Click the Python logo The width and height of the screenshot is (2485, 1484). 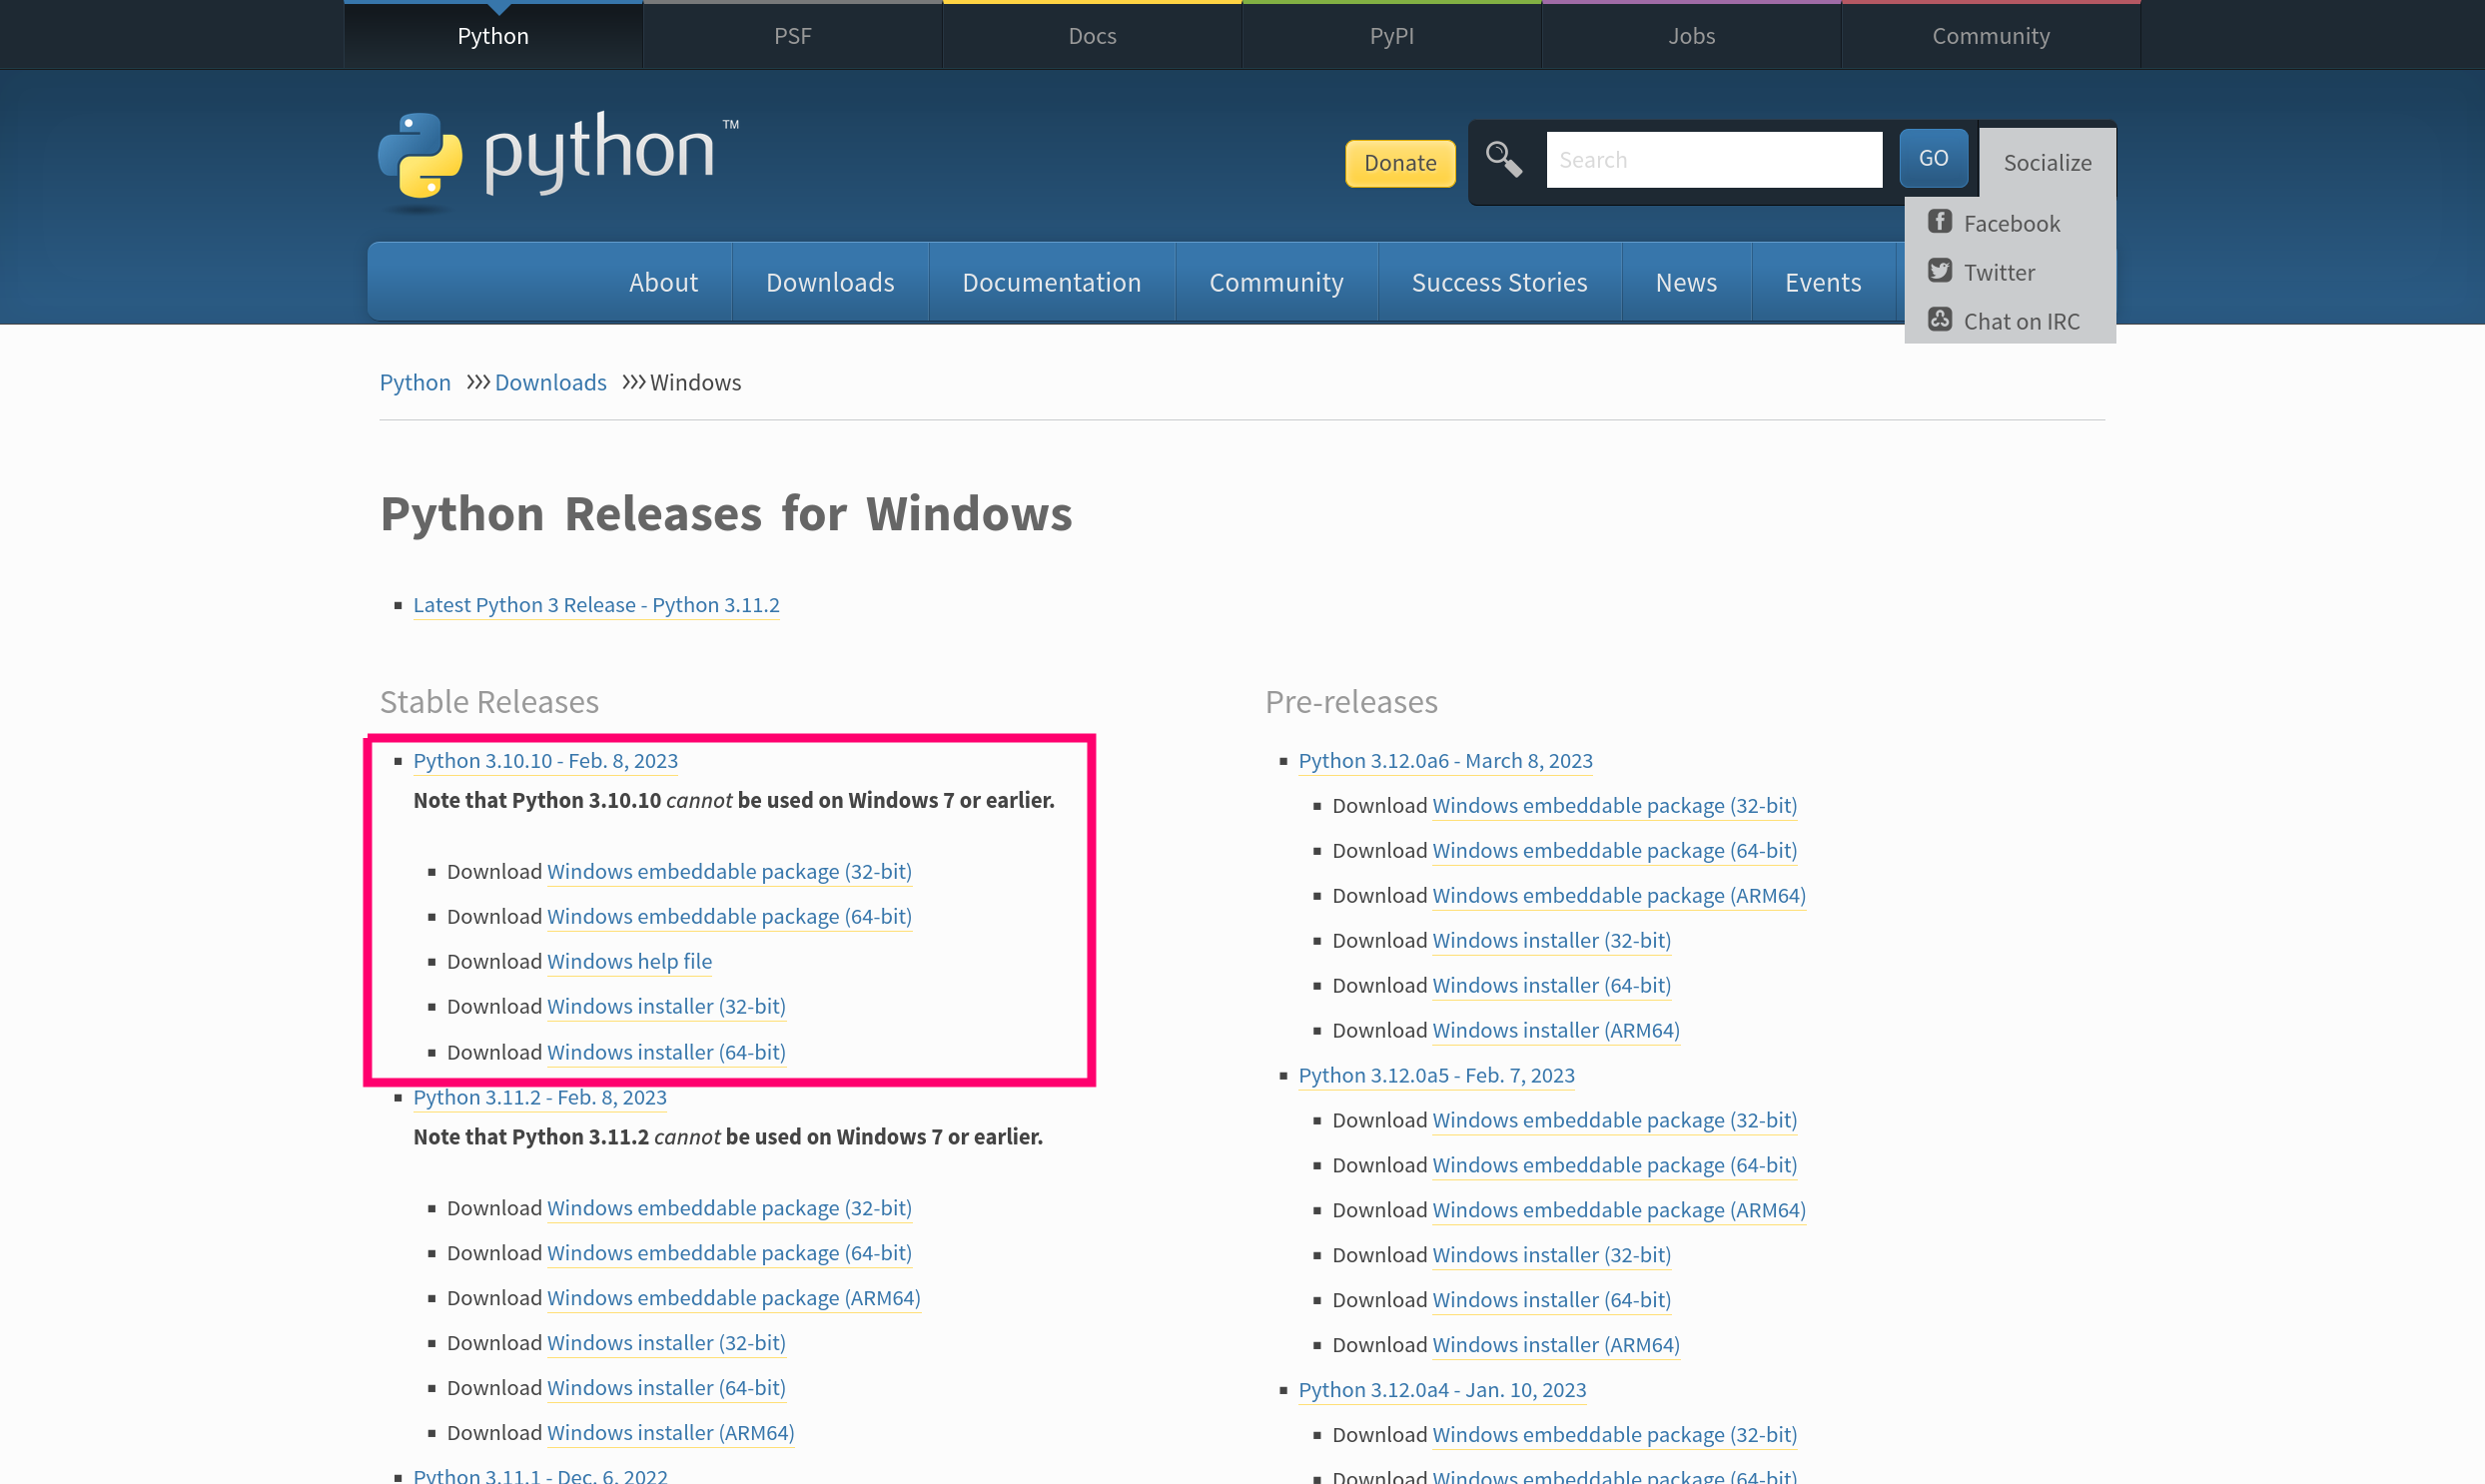point(555,160)
